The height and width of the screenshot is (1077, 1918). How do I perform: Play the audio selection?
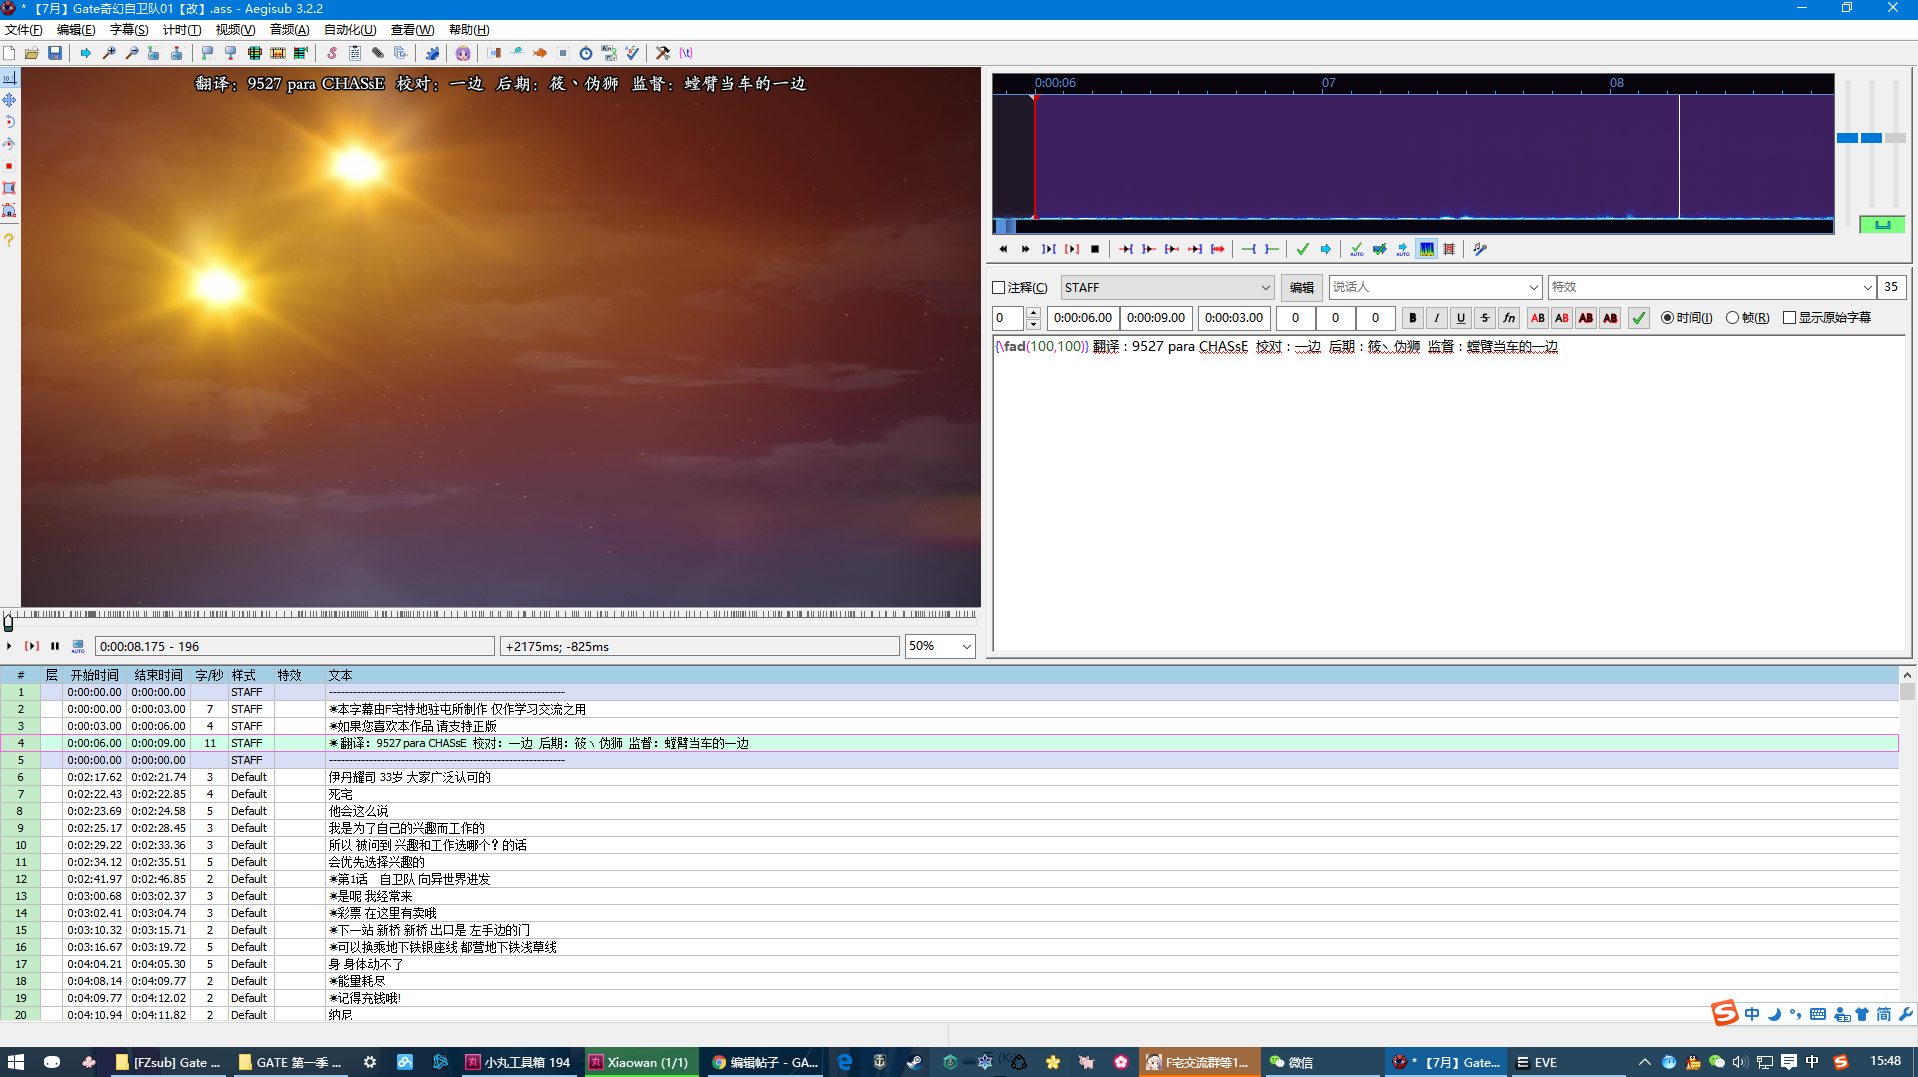tap(1049, 249)
